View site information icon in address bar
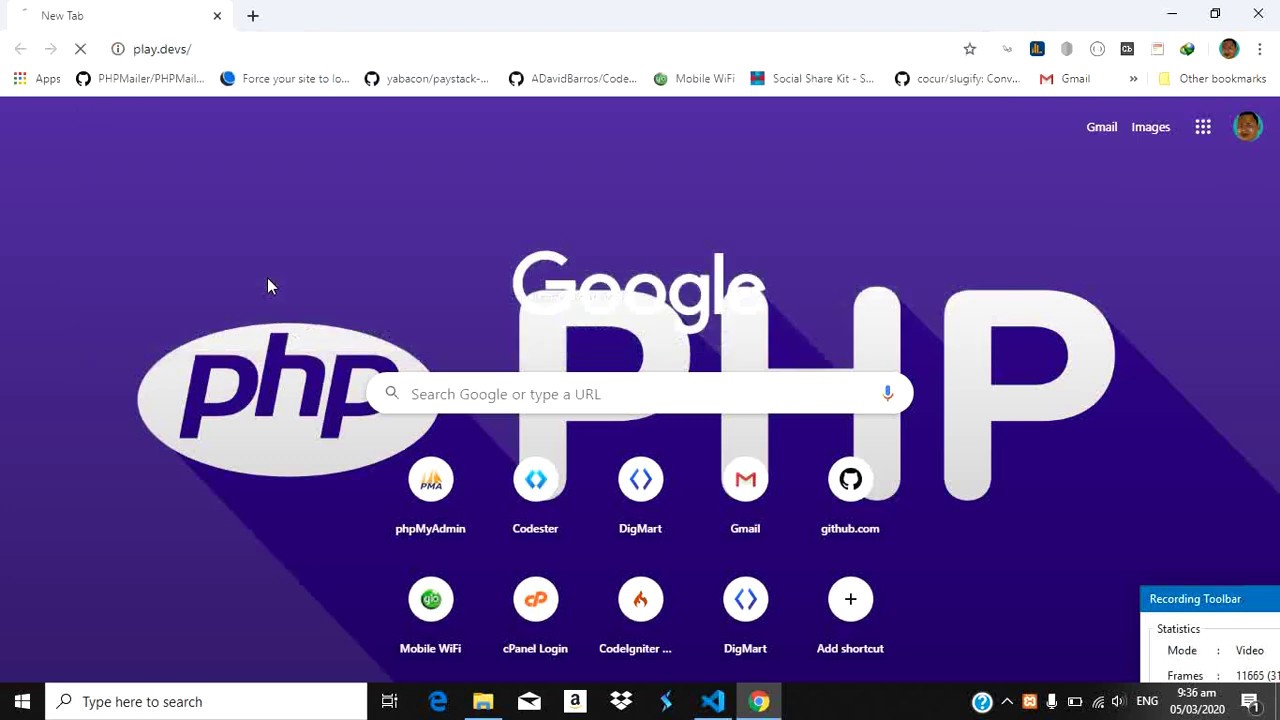The width and height of the screenshot is (1280, 720). (118, 49)
